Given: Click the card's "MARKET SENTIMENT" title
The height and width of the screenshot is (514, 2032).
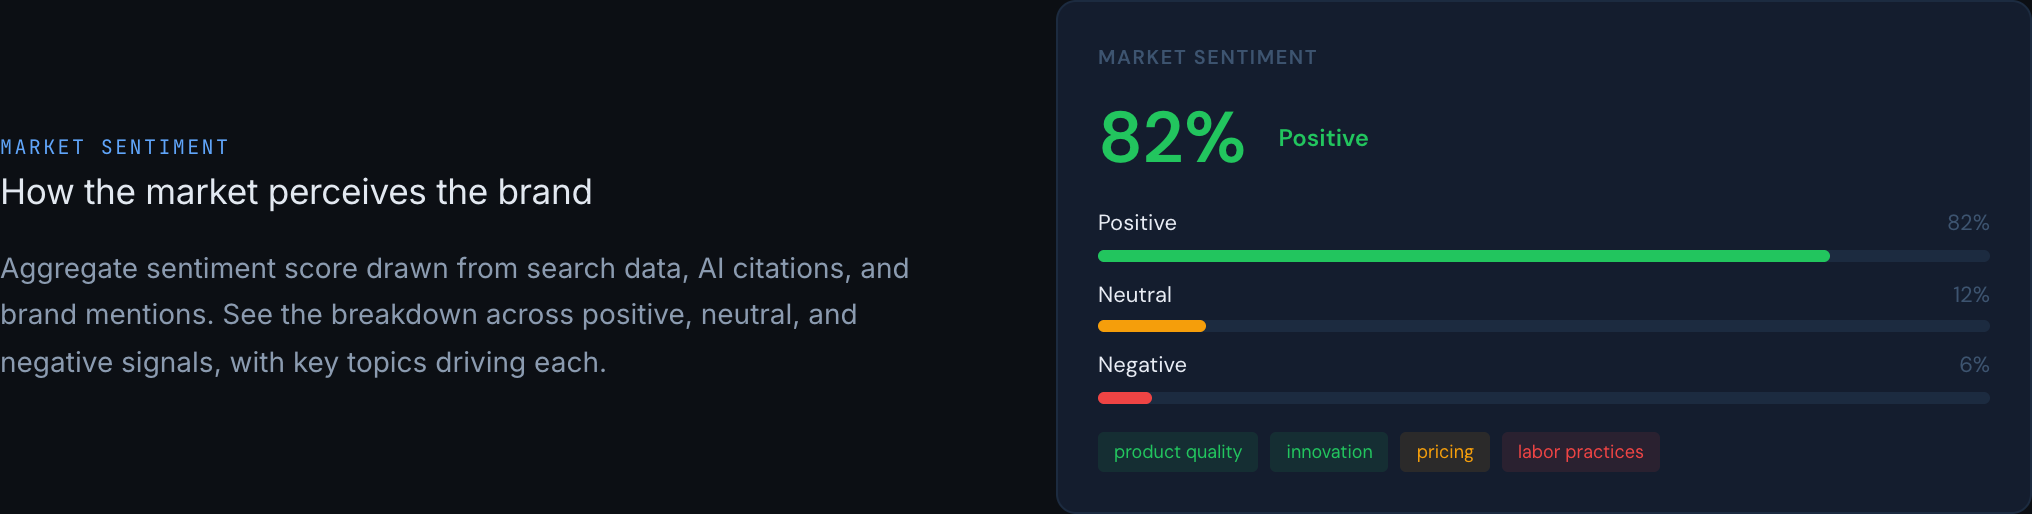Looking at the screenshot, I should [1207, 58].
